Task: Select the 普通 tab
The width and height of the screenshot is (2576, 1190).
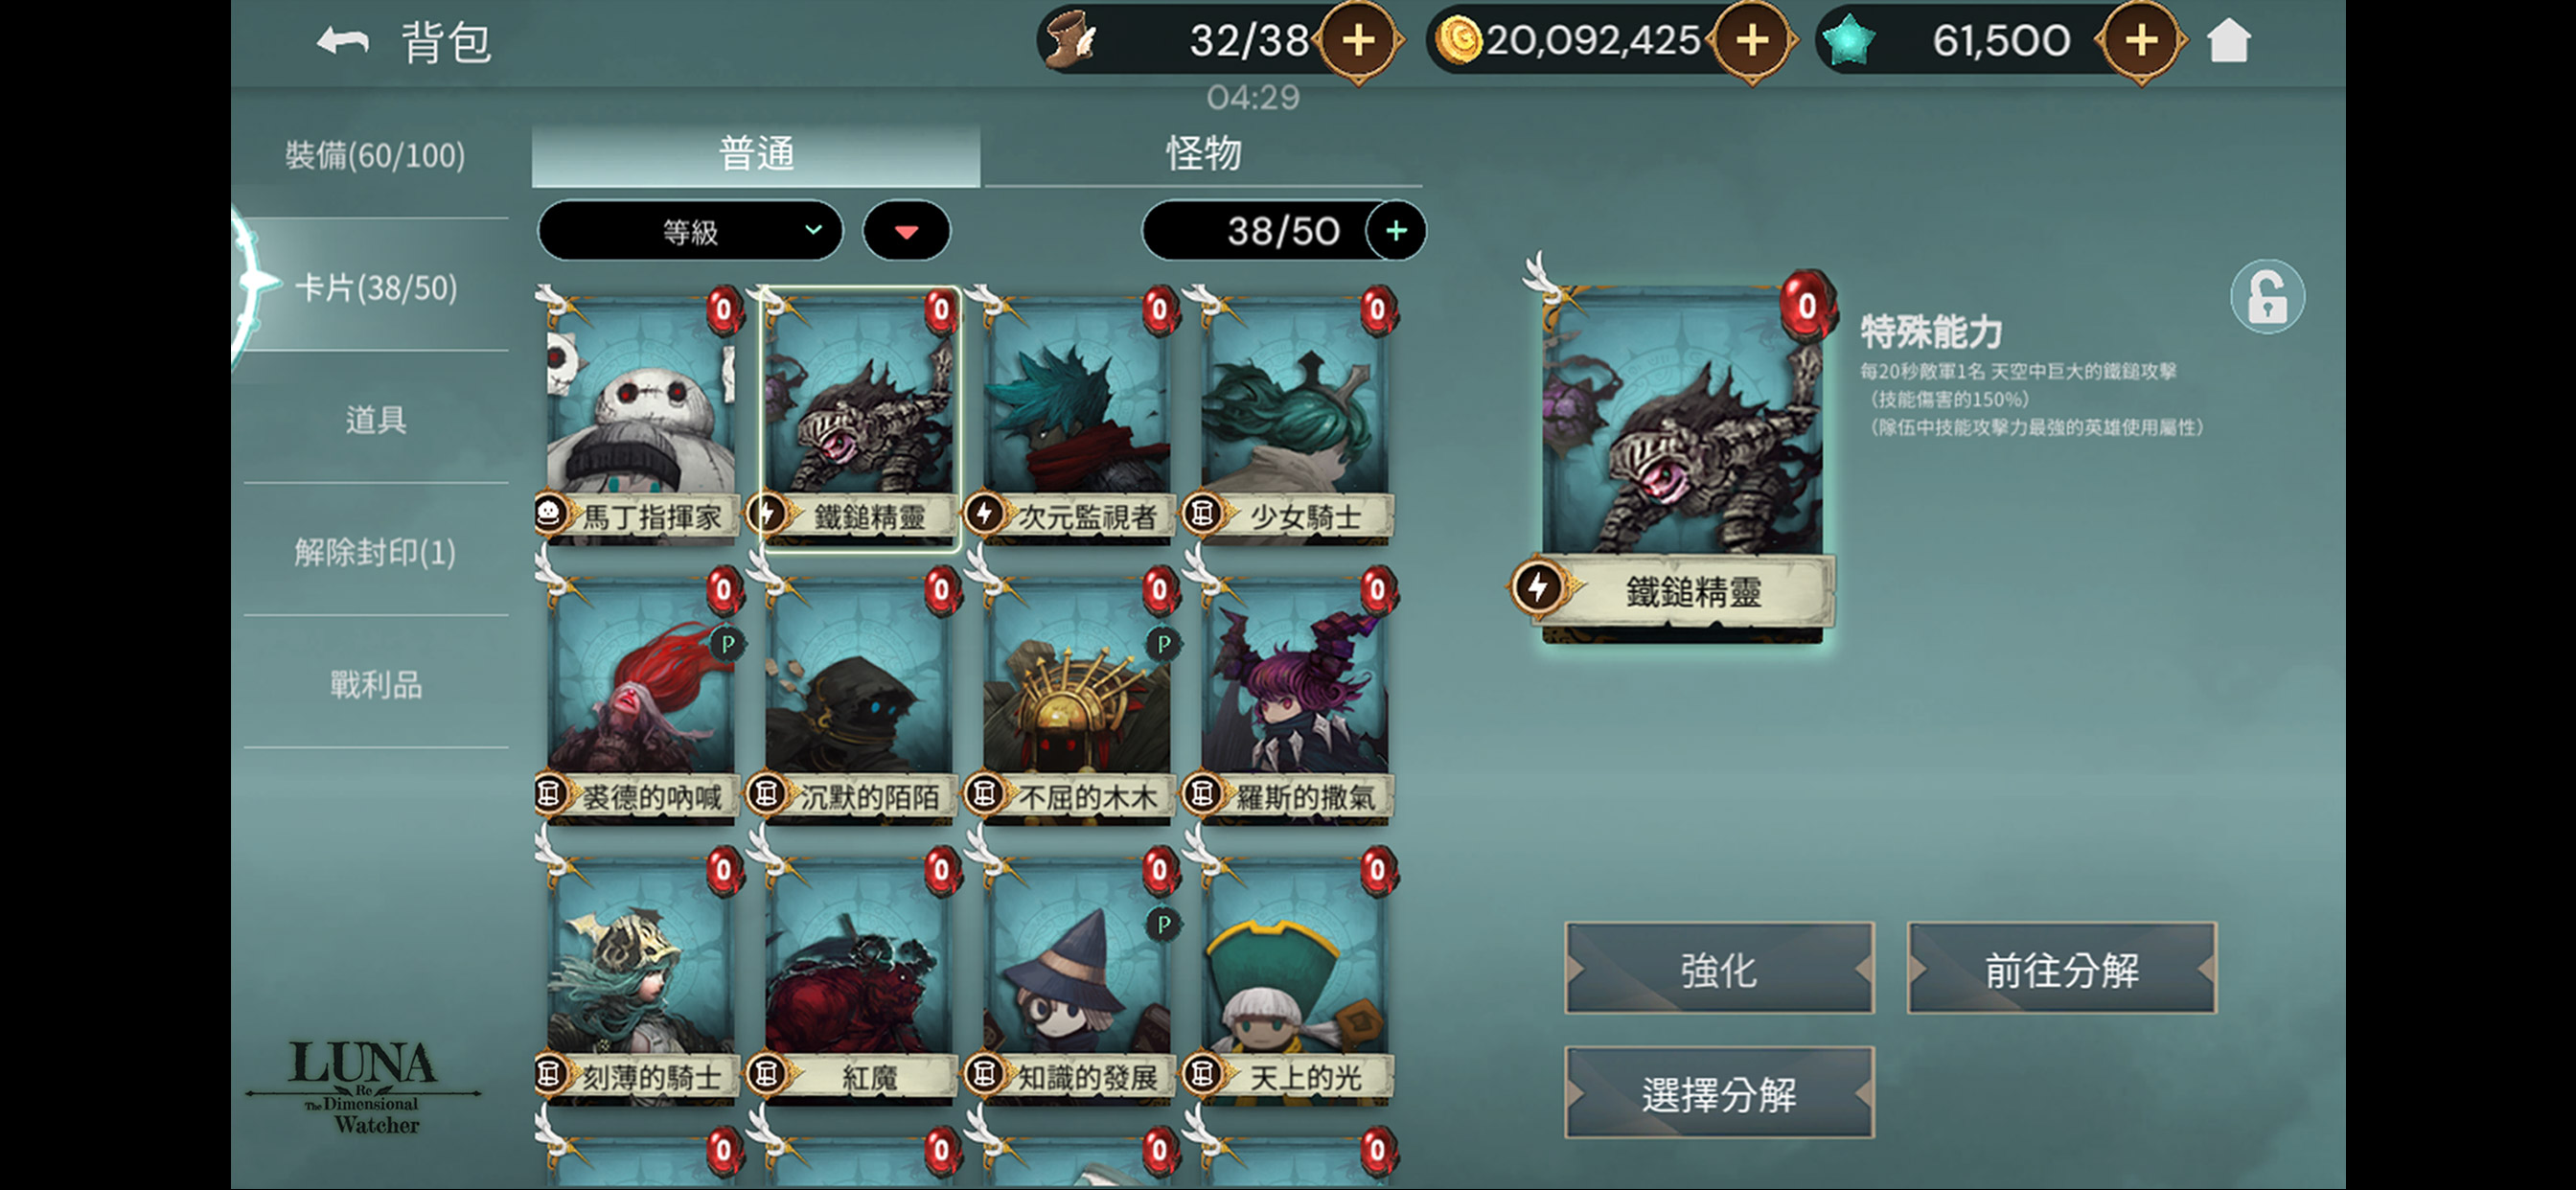Action: [756, 154]
